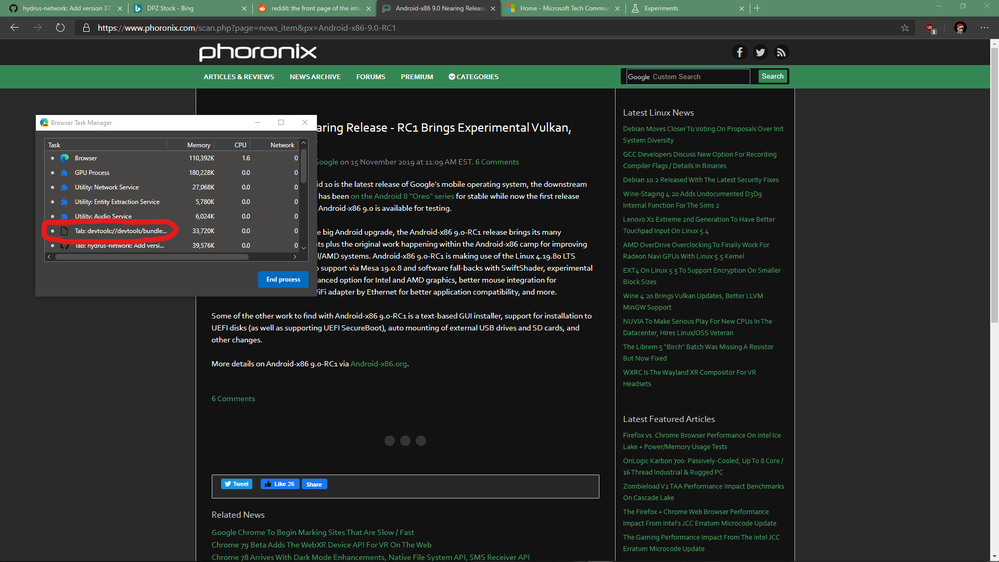Click task list right scroll arrow
999x562 pixels.
tap(295, 257)
